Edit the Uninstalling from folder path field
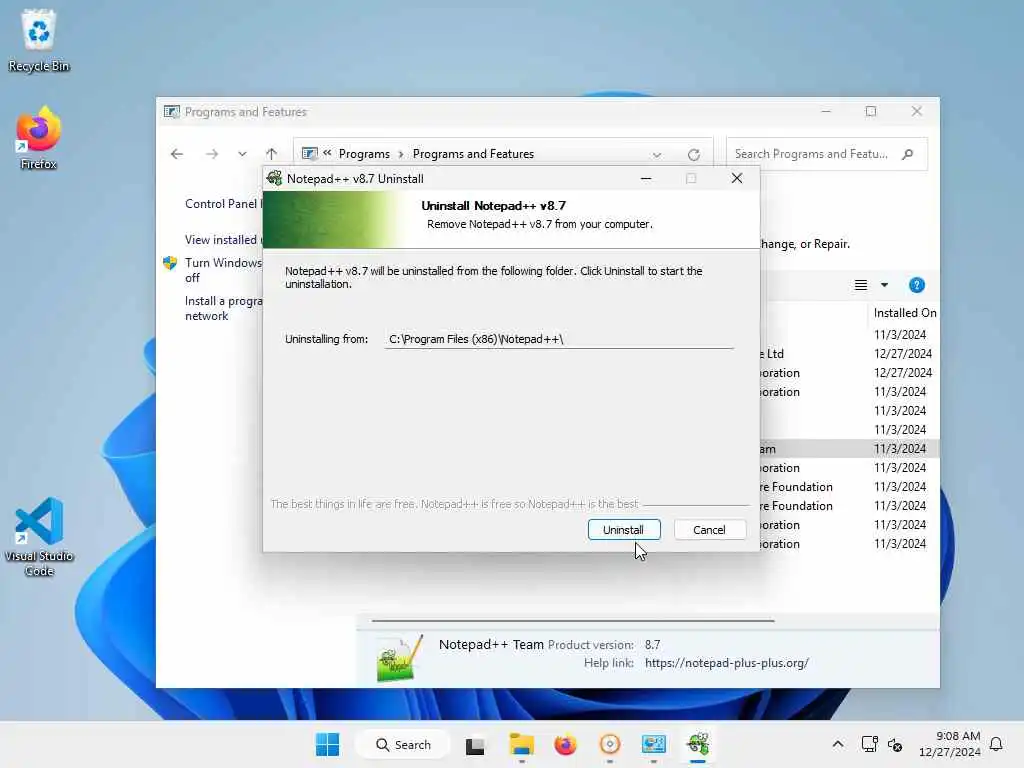This screenshot has width=1024, height=768. pyautogui.click(x=558, y=339)
